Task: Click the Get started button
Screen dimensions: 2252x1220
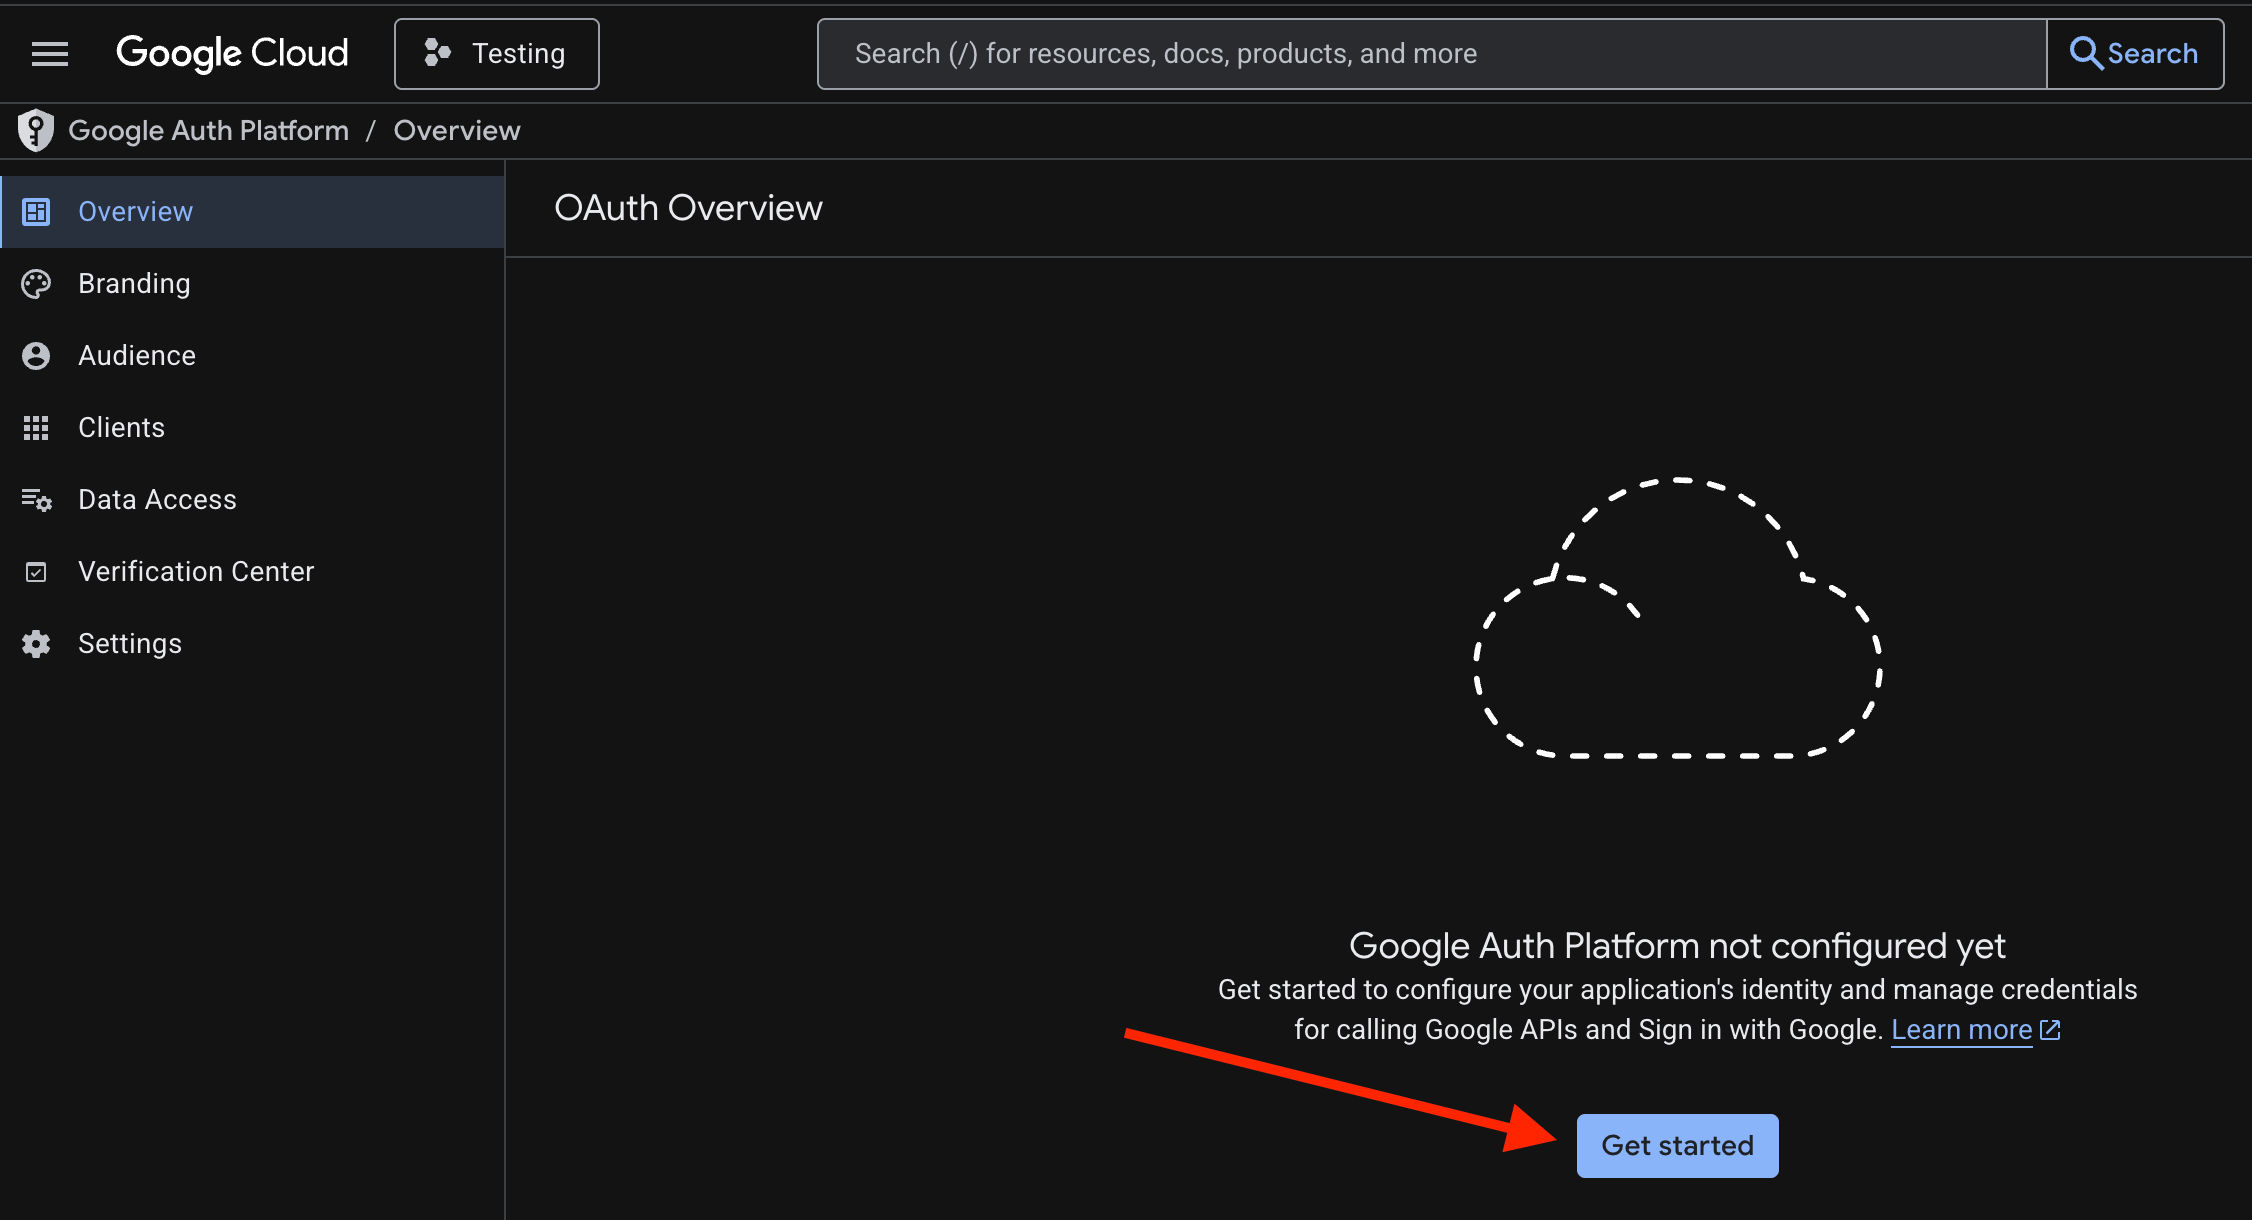Action: pos(1678,1146)
